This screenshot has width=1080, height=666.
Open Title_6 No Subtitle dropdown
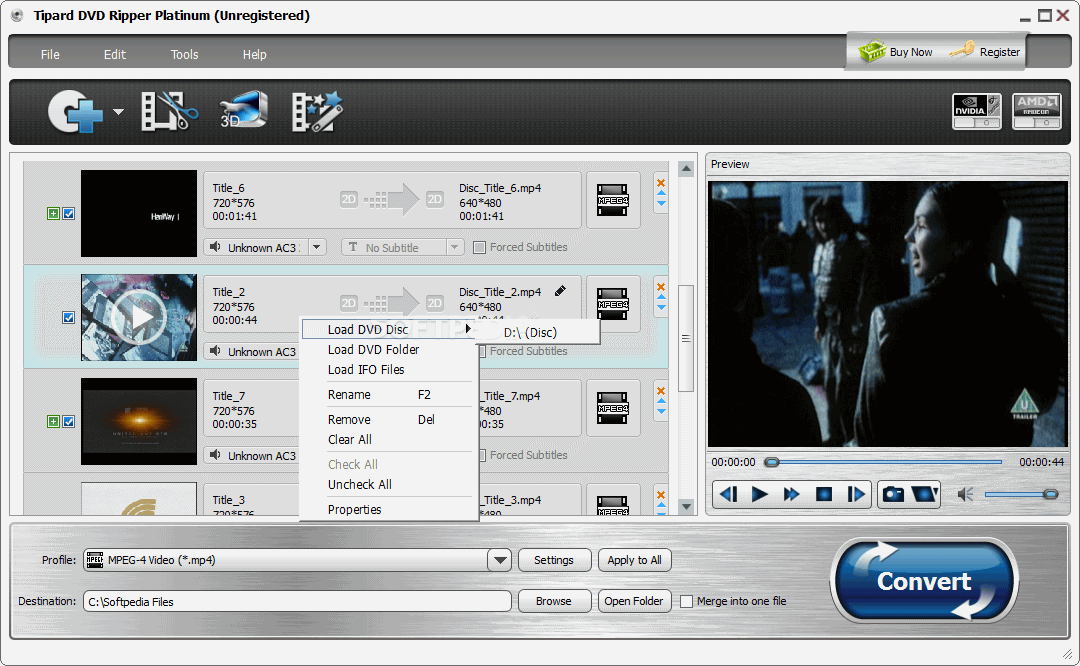[x=455, y=247]
